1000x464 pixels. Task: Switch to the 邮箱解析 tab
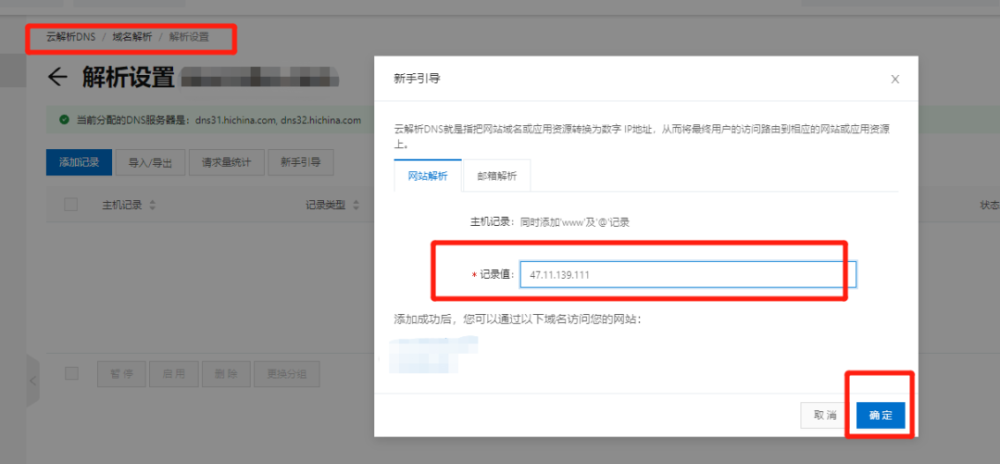coord(497,177)
